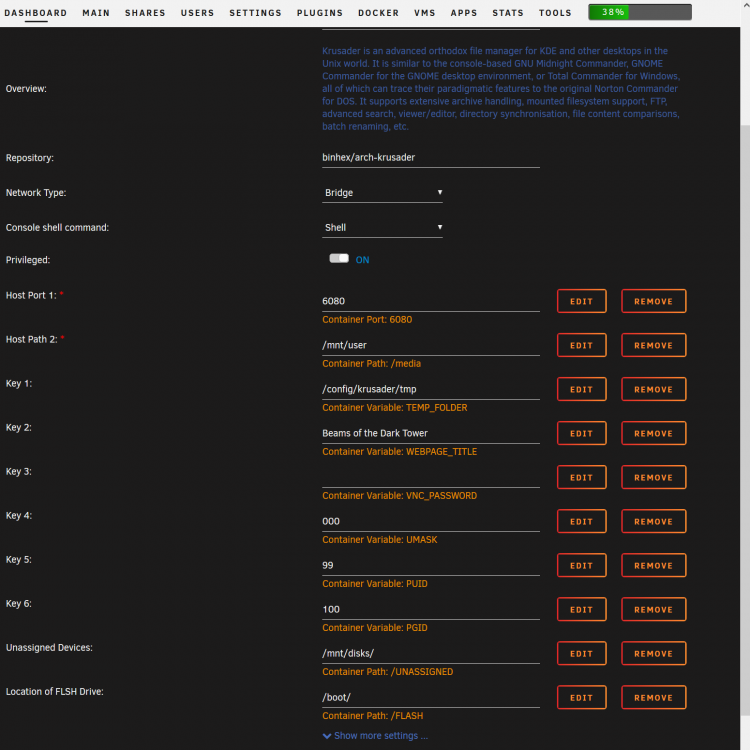Viewport: 750px width, 750px height.
Task: Click the Container Path: /media label
Action: [x=372, y=364]
